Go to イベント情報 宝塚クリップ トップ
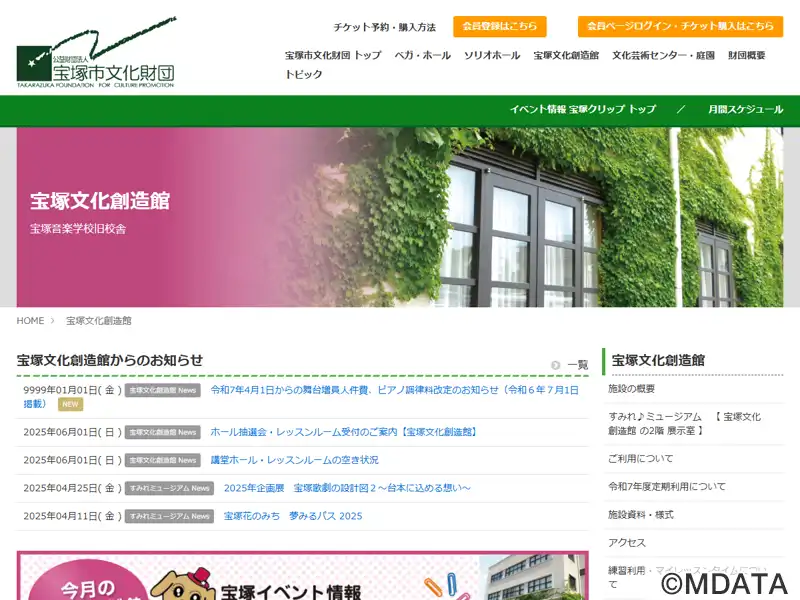The width and height of the screenshot is (800, 600). coord(583,109)
